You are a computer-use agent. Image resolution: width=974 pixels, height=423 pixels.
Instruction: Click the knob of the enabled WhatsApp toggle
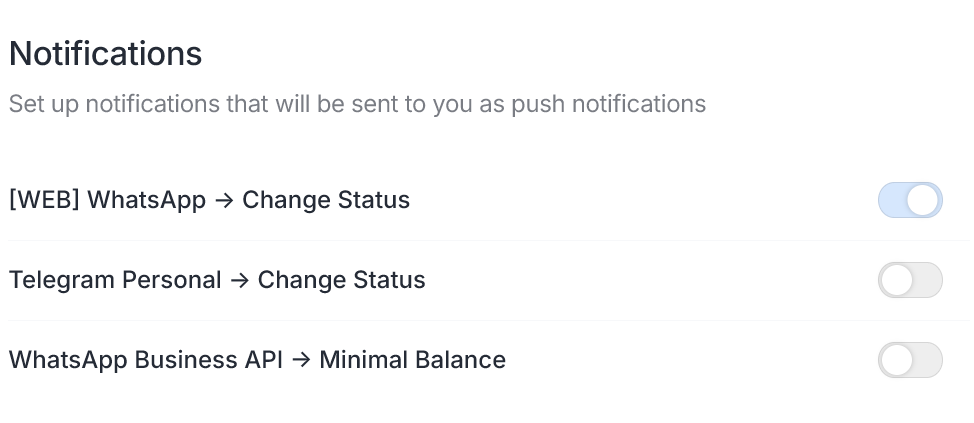[x=924, y=200]
